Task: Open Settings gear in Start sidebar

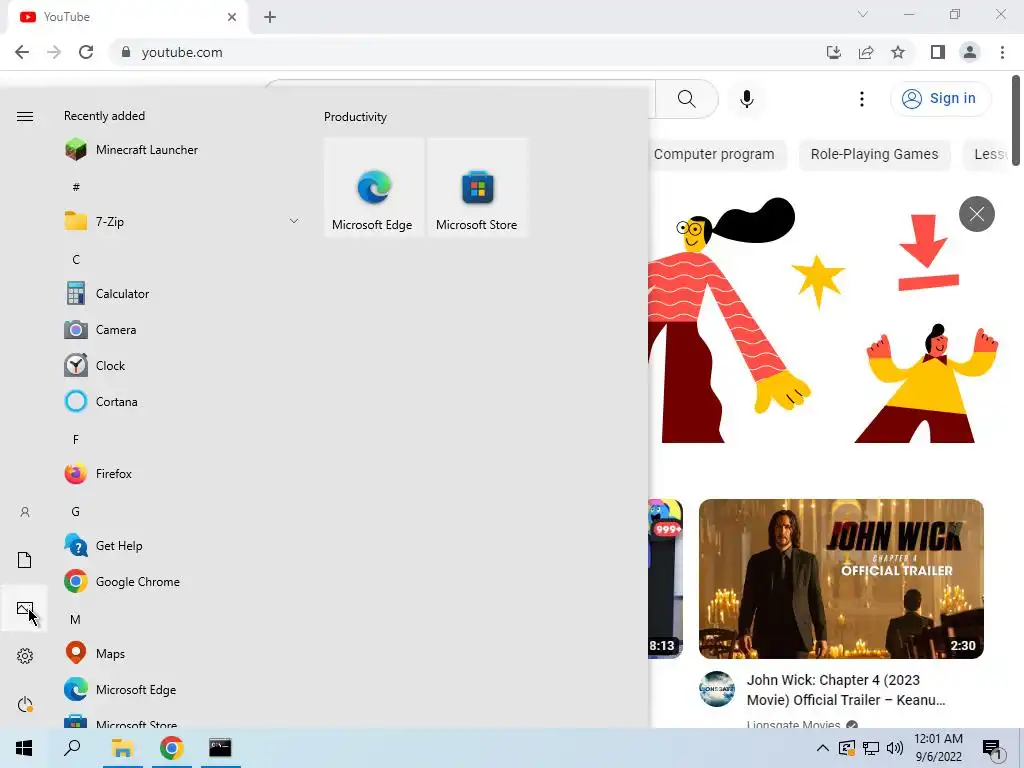Action: coord(25,656)
